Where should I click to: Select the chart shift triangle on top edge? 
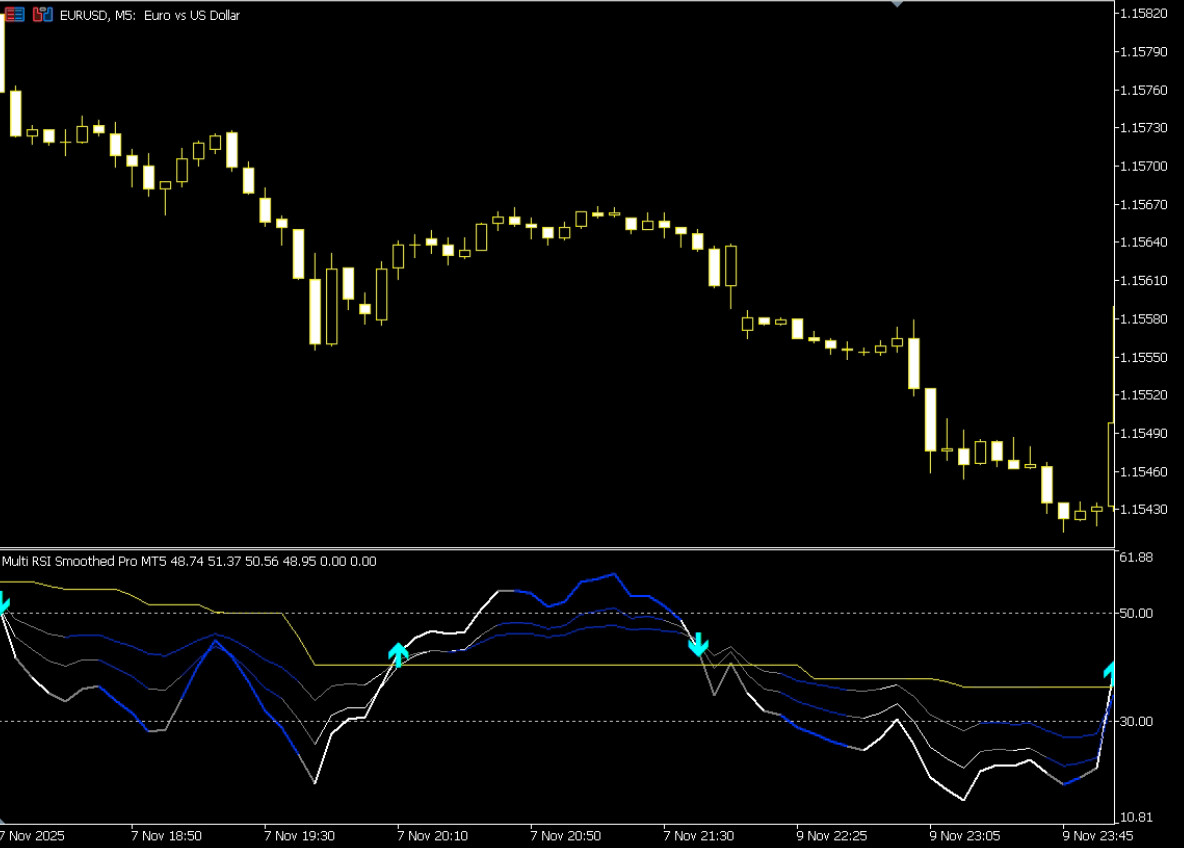897,4
